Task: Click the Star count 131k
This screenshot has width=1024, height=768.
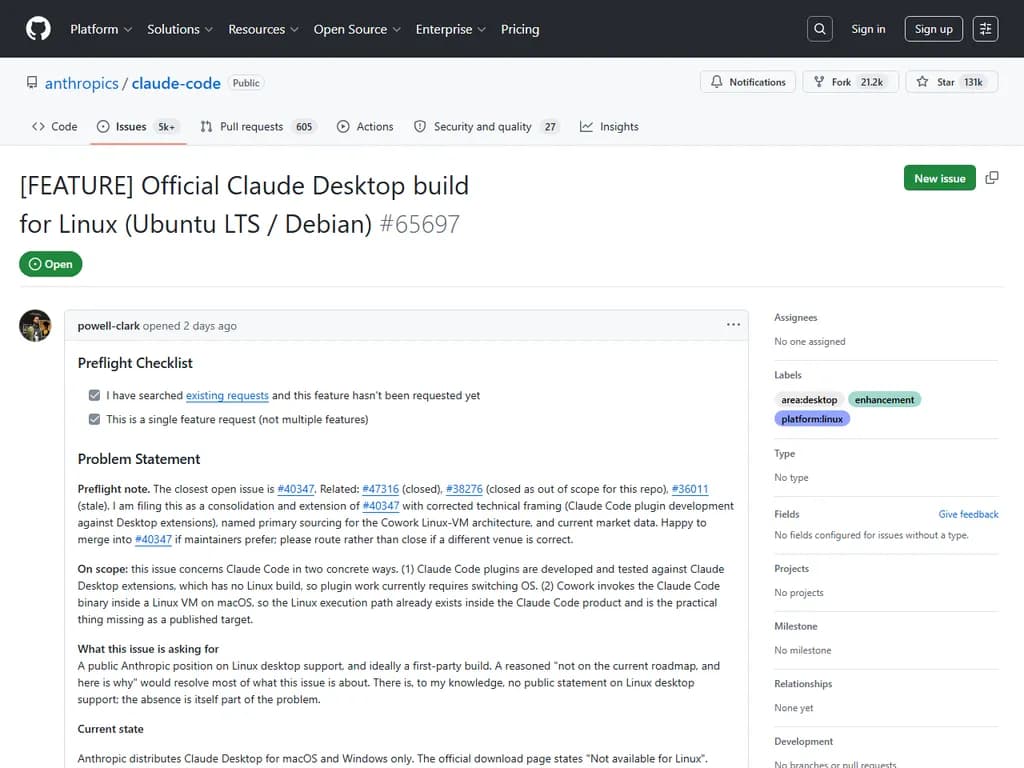Action: [x=973, y=82]
